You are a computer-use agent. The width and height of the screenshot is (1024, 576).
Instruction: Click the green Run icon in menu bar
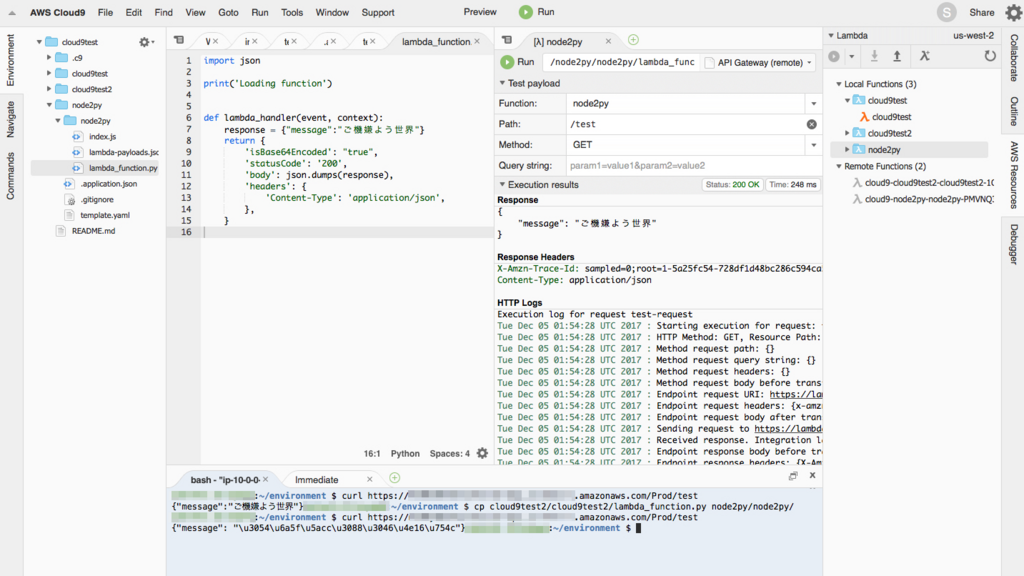(x=526, y=12)
